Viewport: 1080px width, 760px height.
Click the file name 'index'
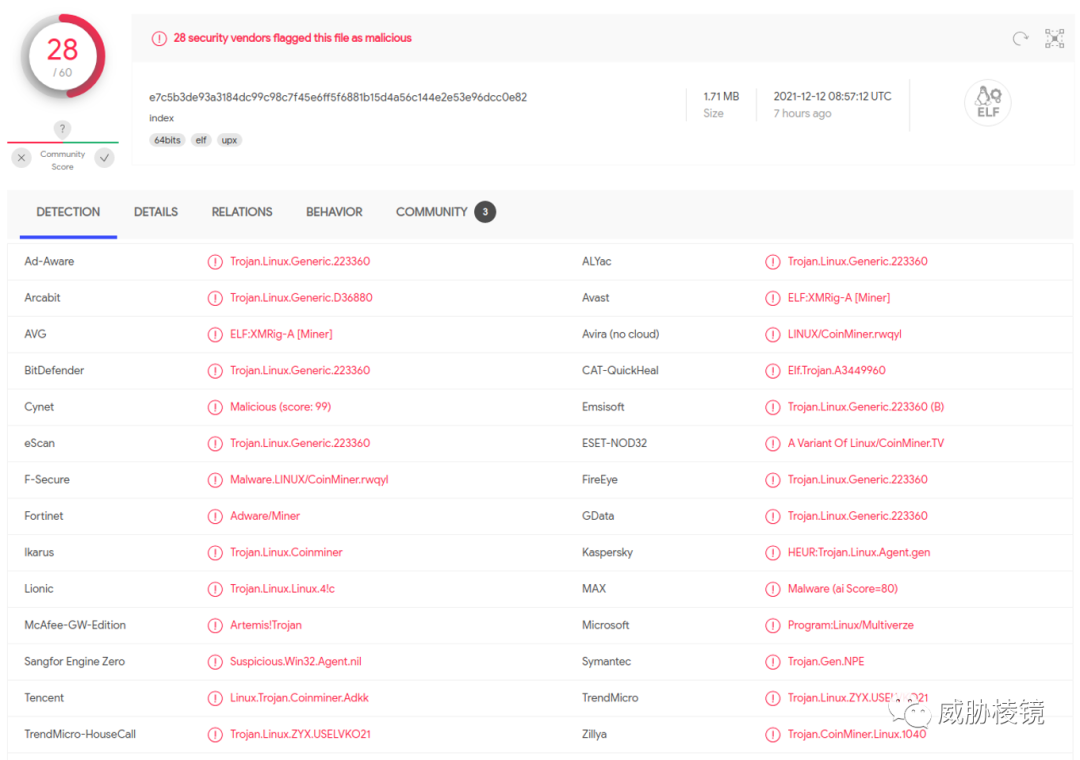(x=161, y=118)
